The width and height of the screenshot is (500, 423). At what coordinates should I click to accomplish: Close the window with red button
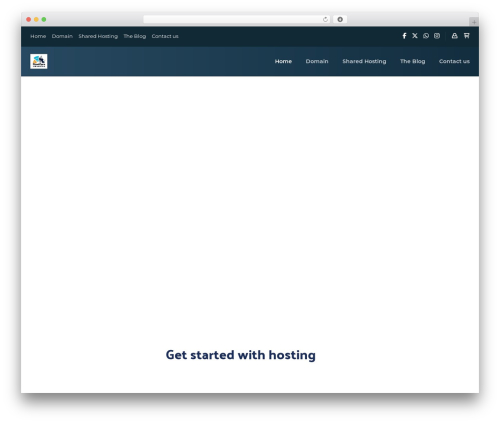[x=29, y=19]
